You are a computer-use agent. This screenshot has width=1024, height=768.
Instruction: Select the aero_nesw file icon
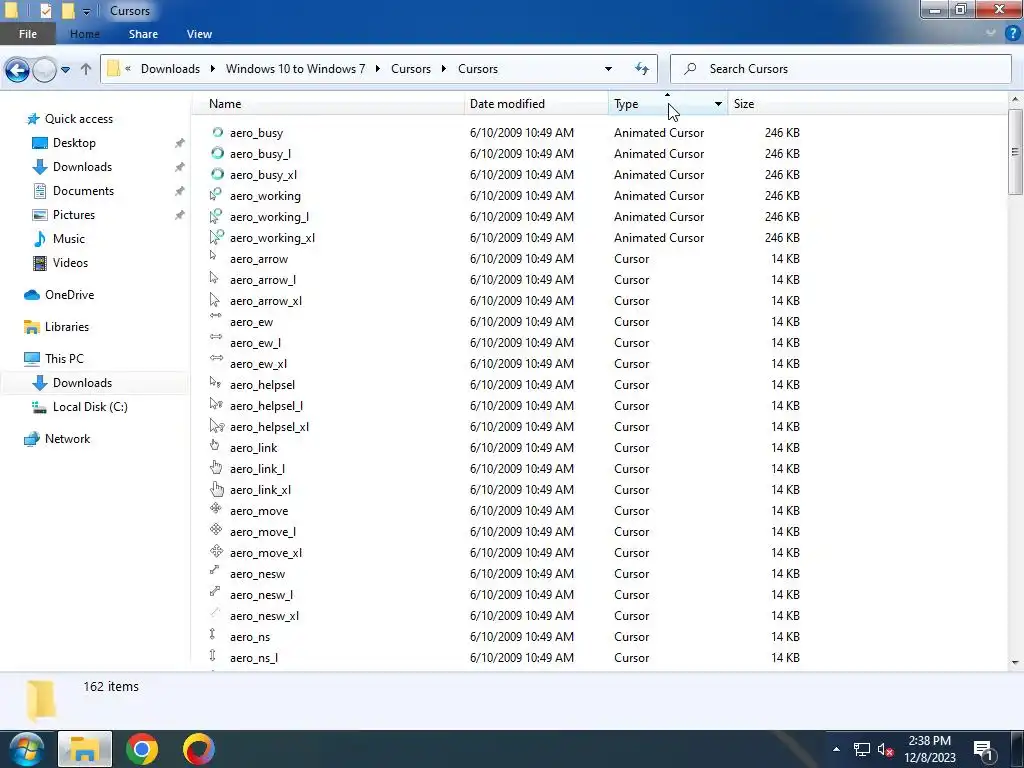(214, 569)
